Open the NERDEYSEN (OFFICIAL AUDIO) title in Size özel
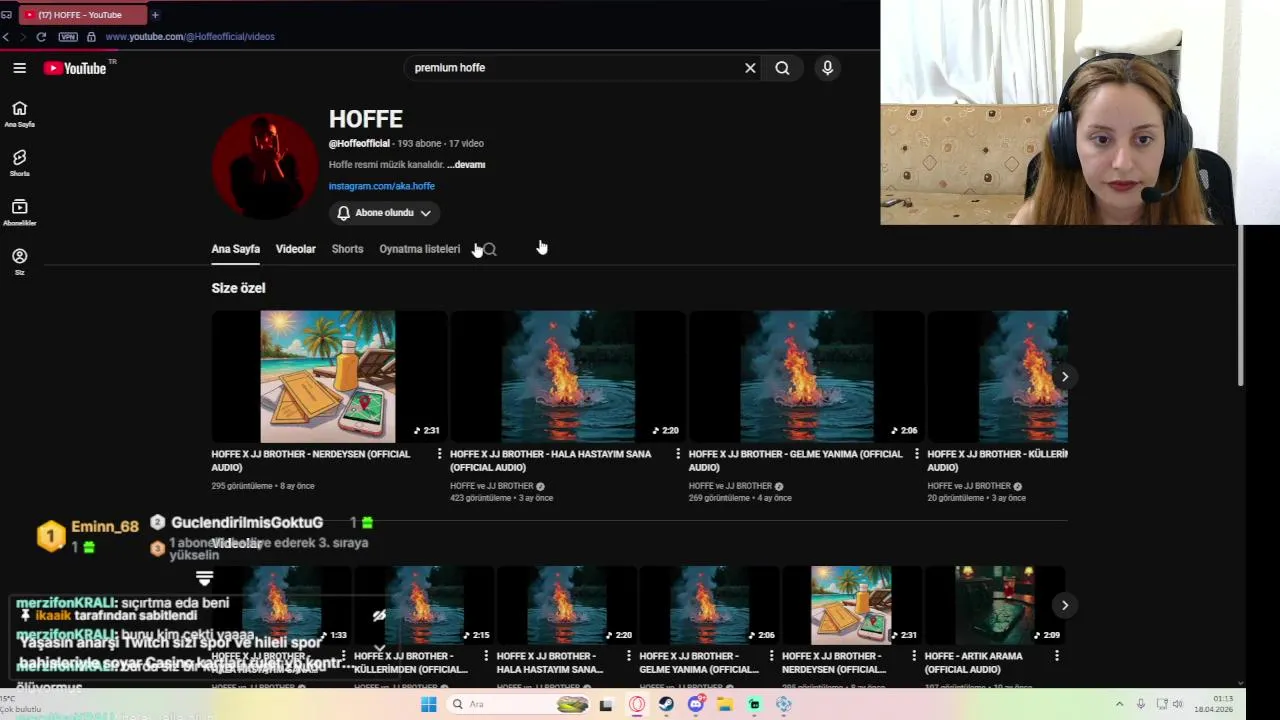Viewport: 1280px width, 720px height. 311,460
